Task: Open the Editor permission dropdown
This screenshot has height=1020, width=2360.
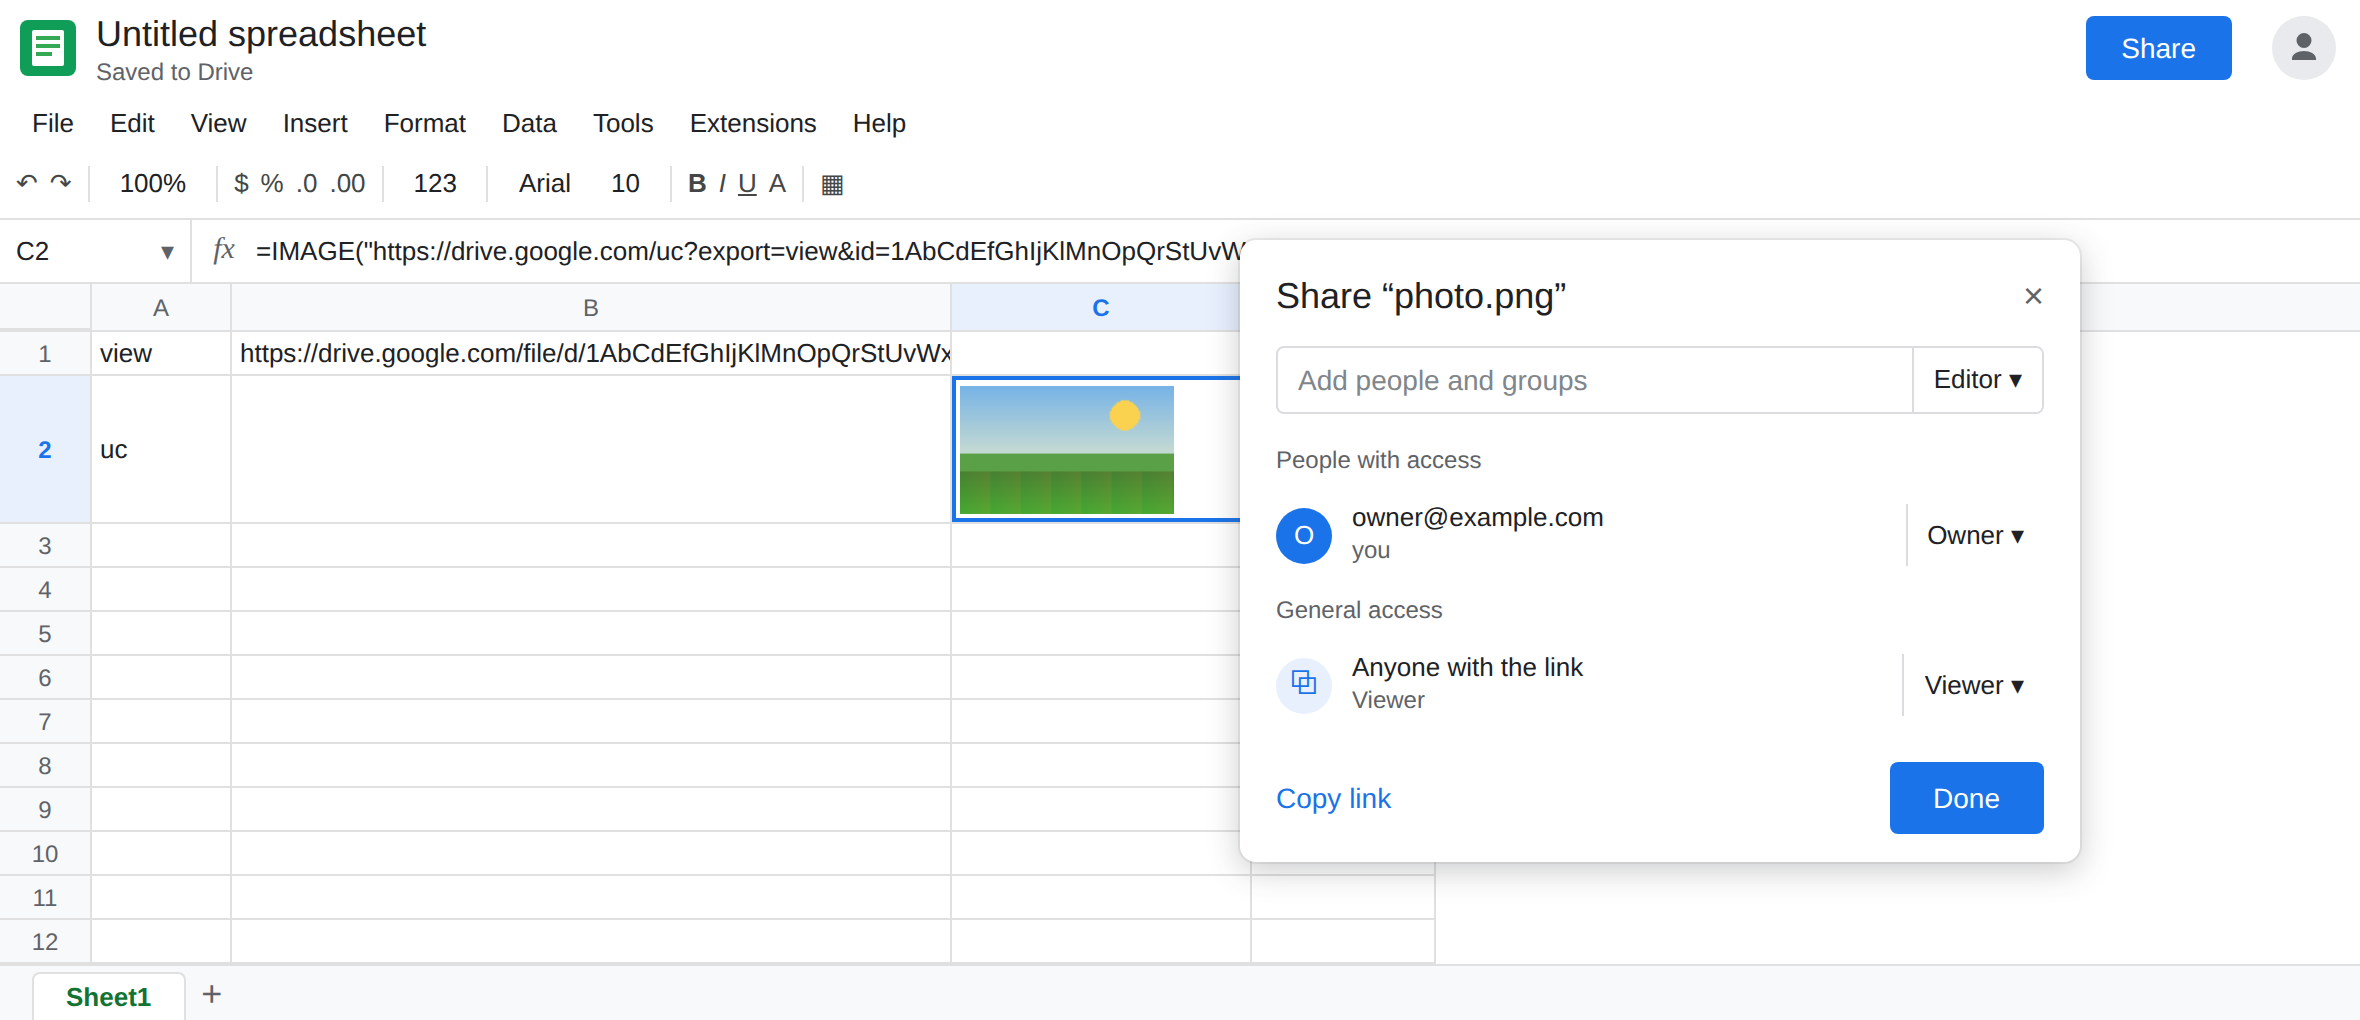Action: click(x=1977, y=380)
